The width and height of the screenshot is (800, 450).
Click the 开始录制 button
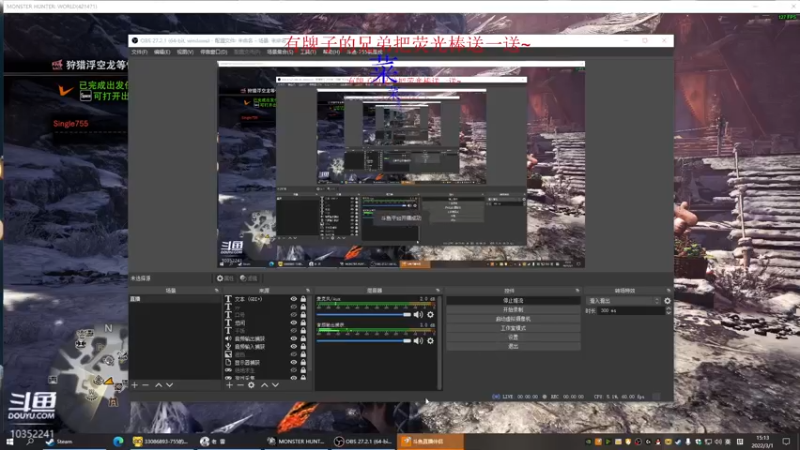pos(513,310)
